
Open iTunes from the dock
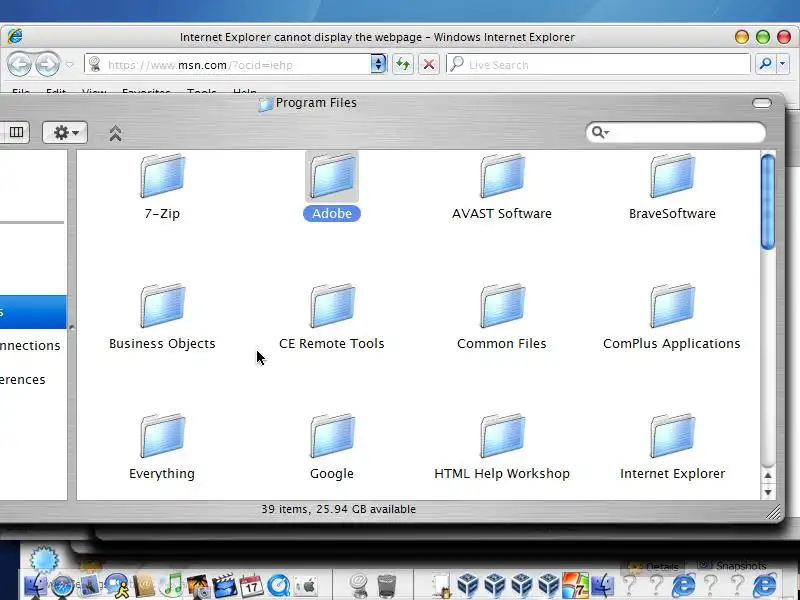coord(172,586)
